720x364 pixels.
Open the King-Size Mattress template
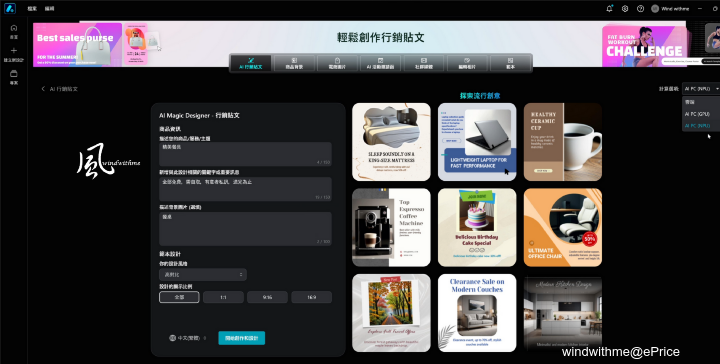click(391, 142)
